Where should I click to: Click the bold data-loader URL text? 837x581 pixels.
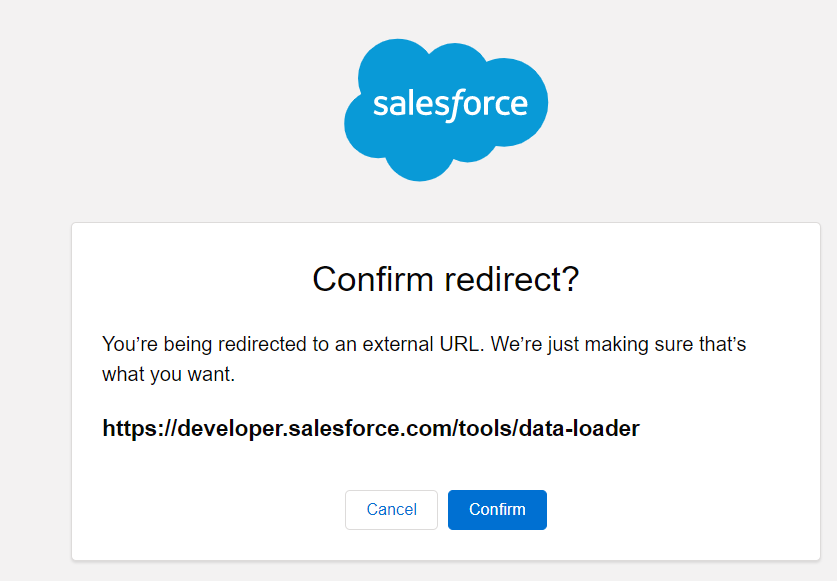(x=371, y=429)
